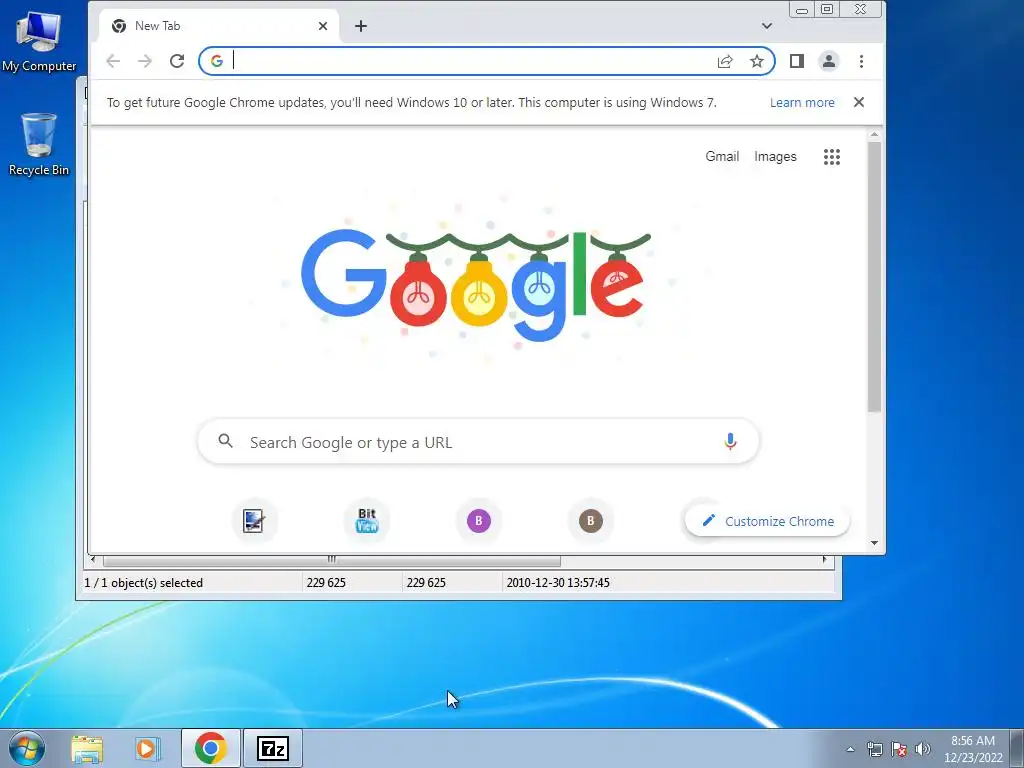The height and width of the screenshot is (768, 1024).
Task: Click the right scroll arrow in the 7-Zip window
Action: coord(824,560)
